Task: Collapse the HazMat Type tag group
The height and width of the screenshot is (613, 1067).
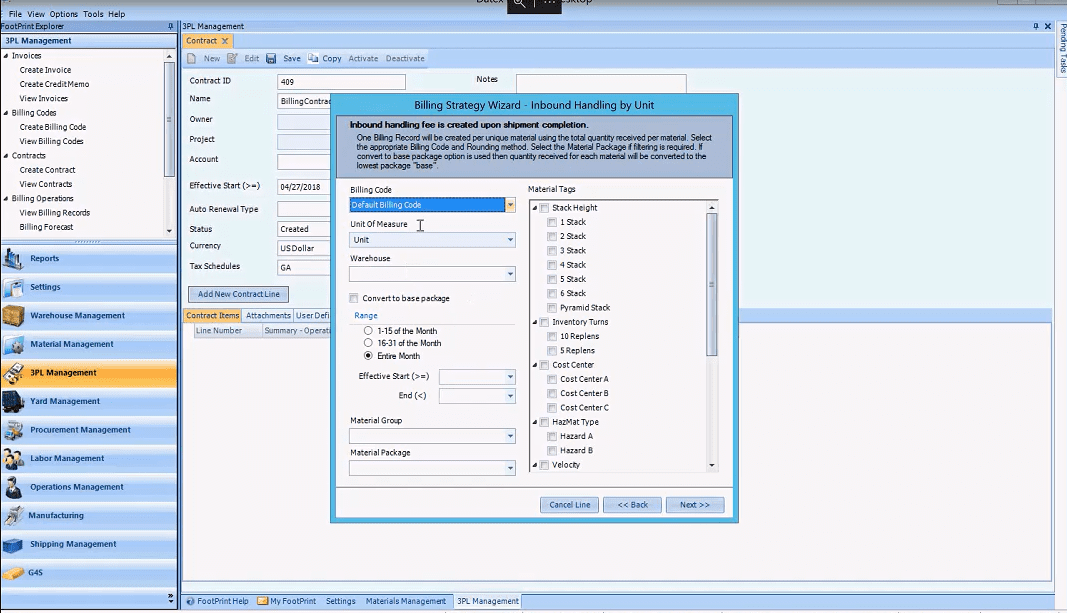Action: (x=535, y=423)
